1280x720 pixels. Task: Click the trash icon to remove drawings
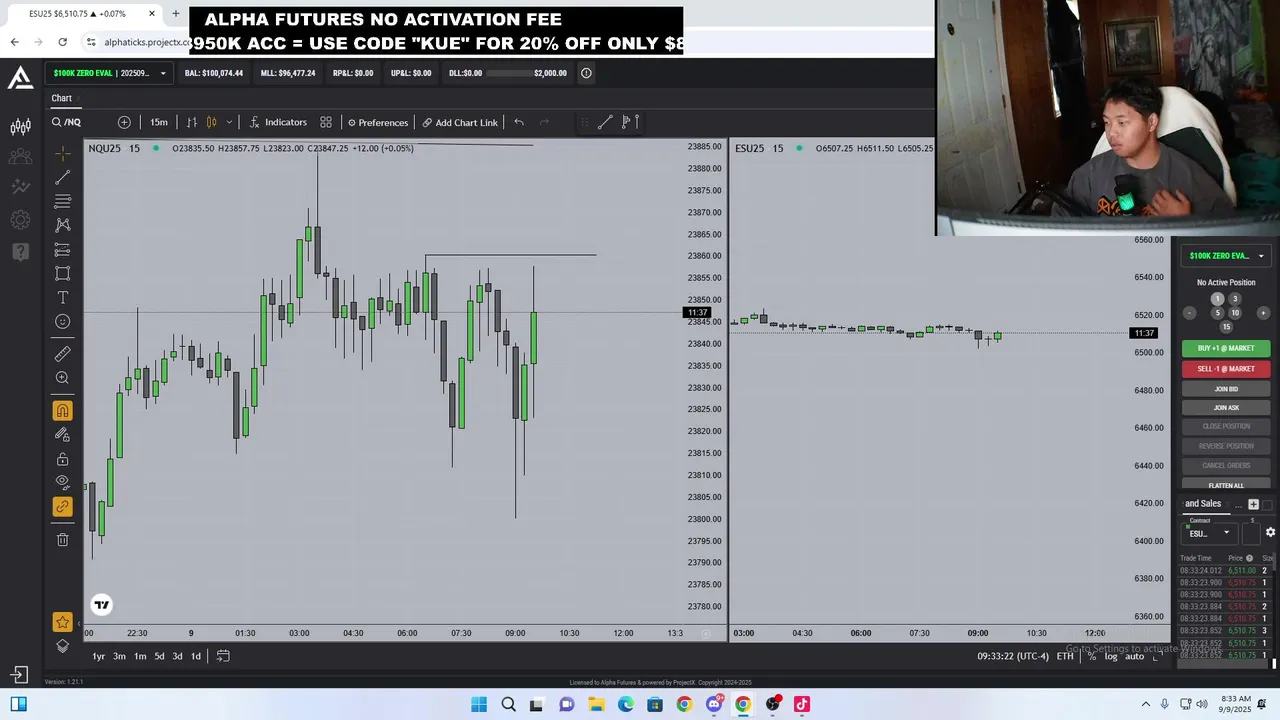tap(62, 539)
